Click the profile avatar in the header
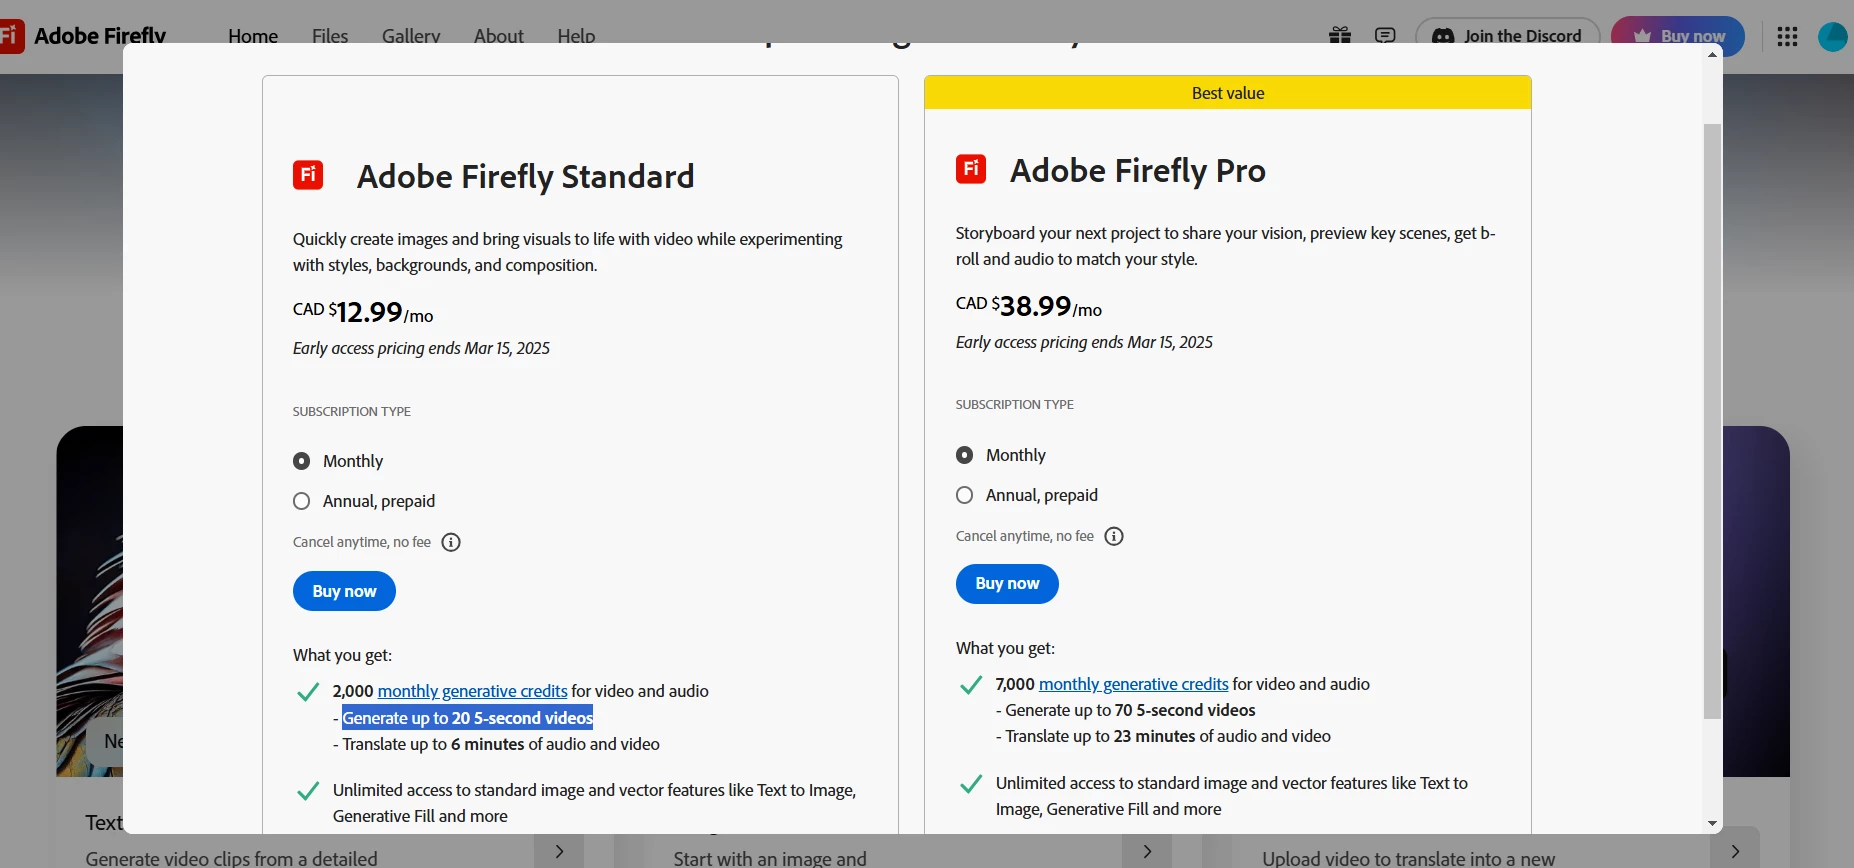 (x=1832, y=36)
